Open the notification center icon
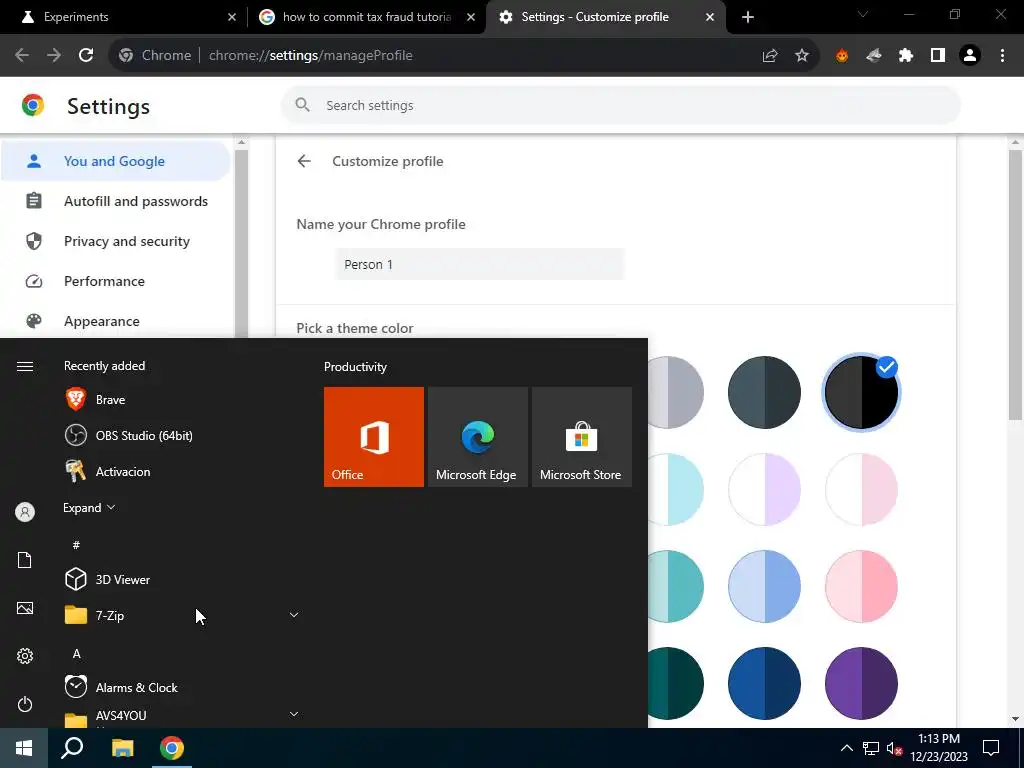 point(991,748)
